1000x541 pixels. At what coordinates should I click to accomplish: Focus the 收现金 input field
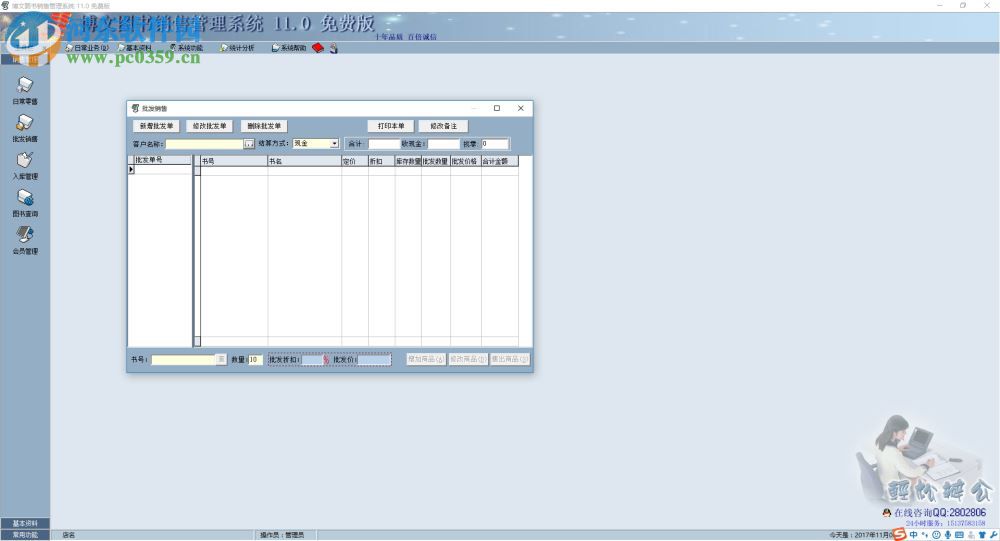443,144
